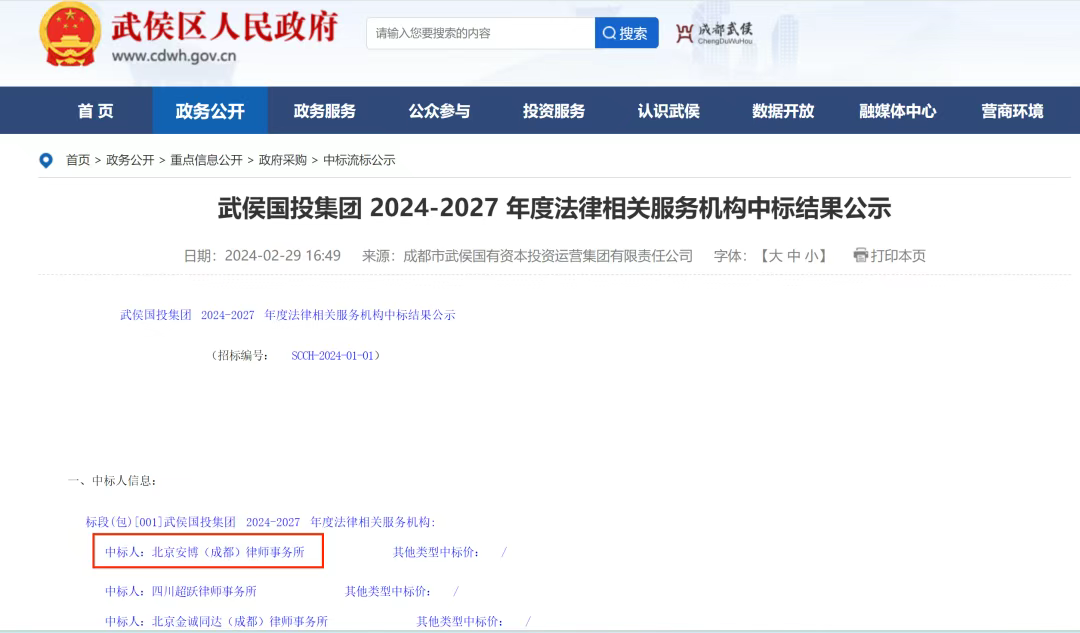Click the 重点信息公开 breadcrumb link

[206, 160]
